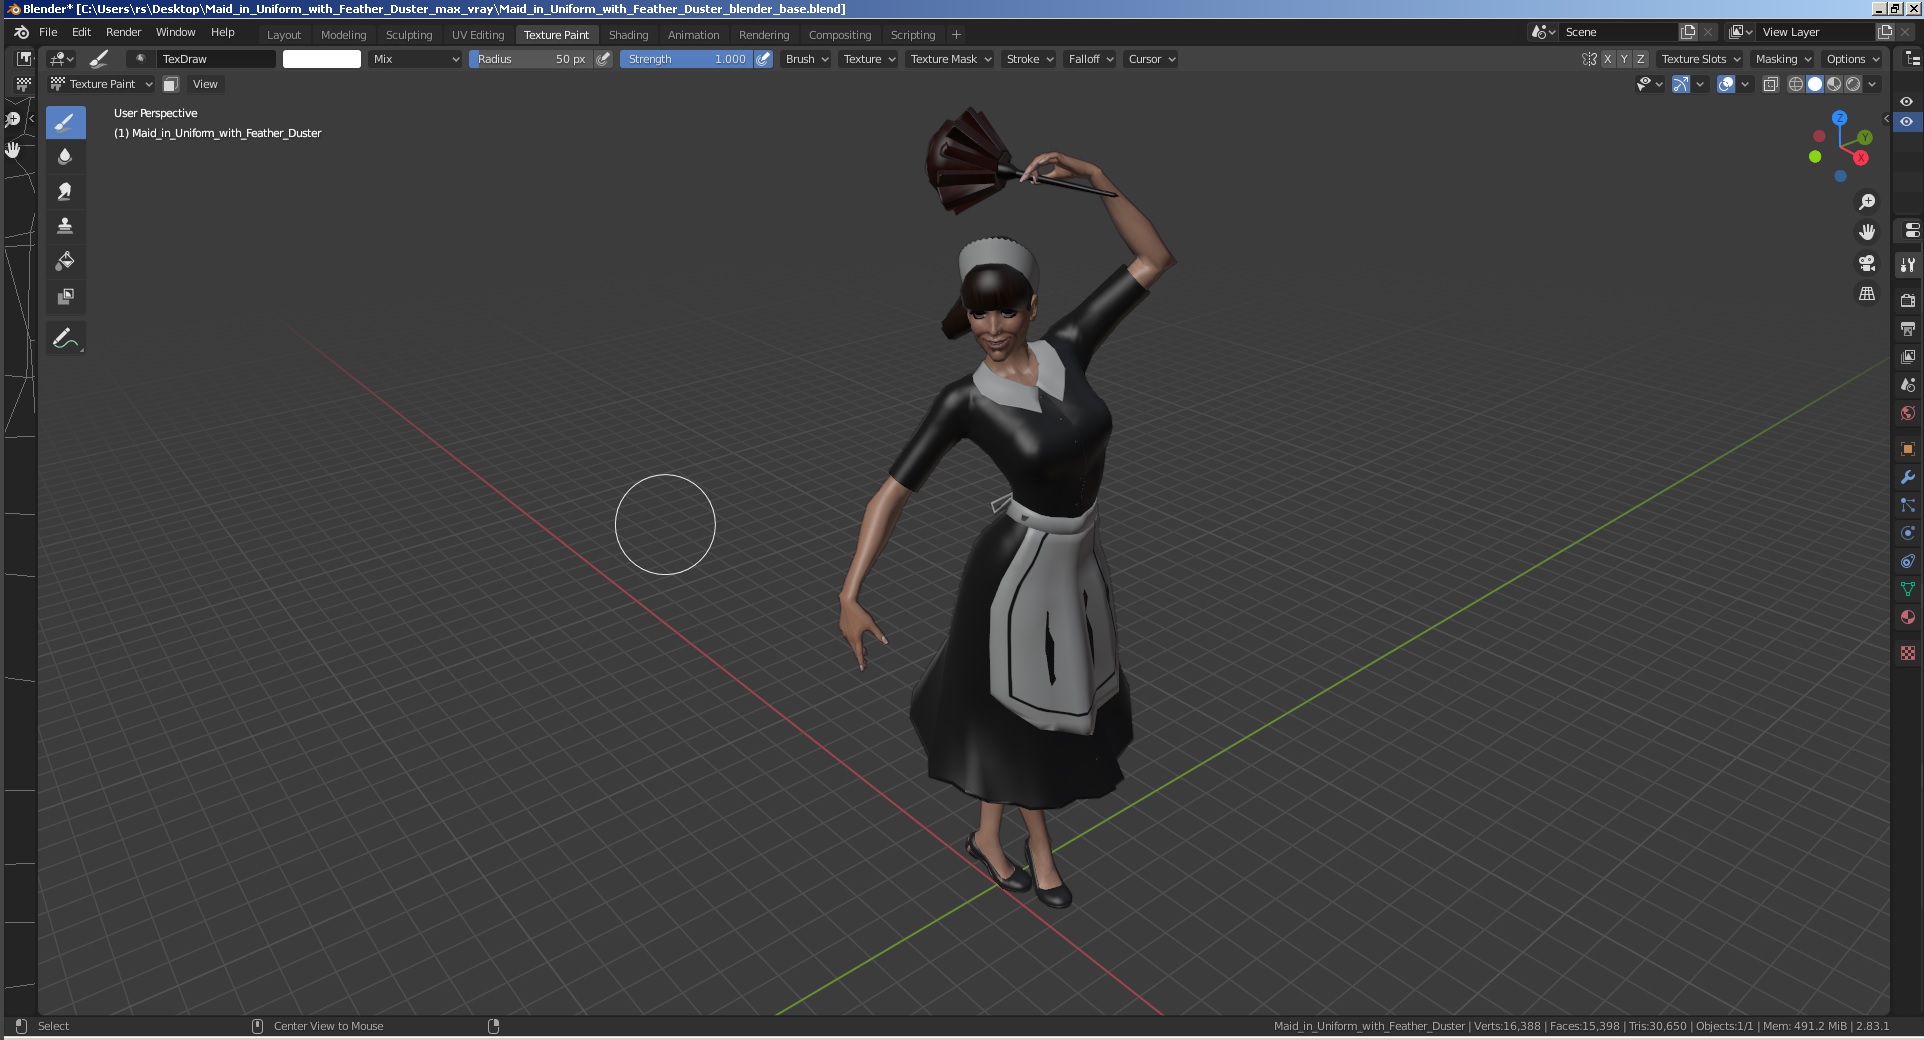1924x1040 pixels.
Task: Switch to the Animation workspace tab
Action: pyautogui.click(x=693, y=34)
